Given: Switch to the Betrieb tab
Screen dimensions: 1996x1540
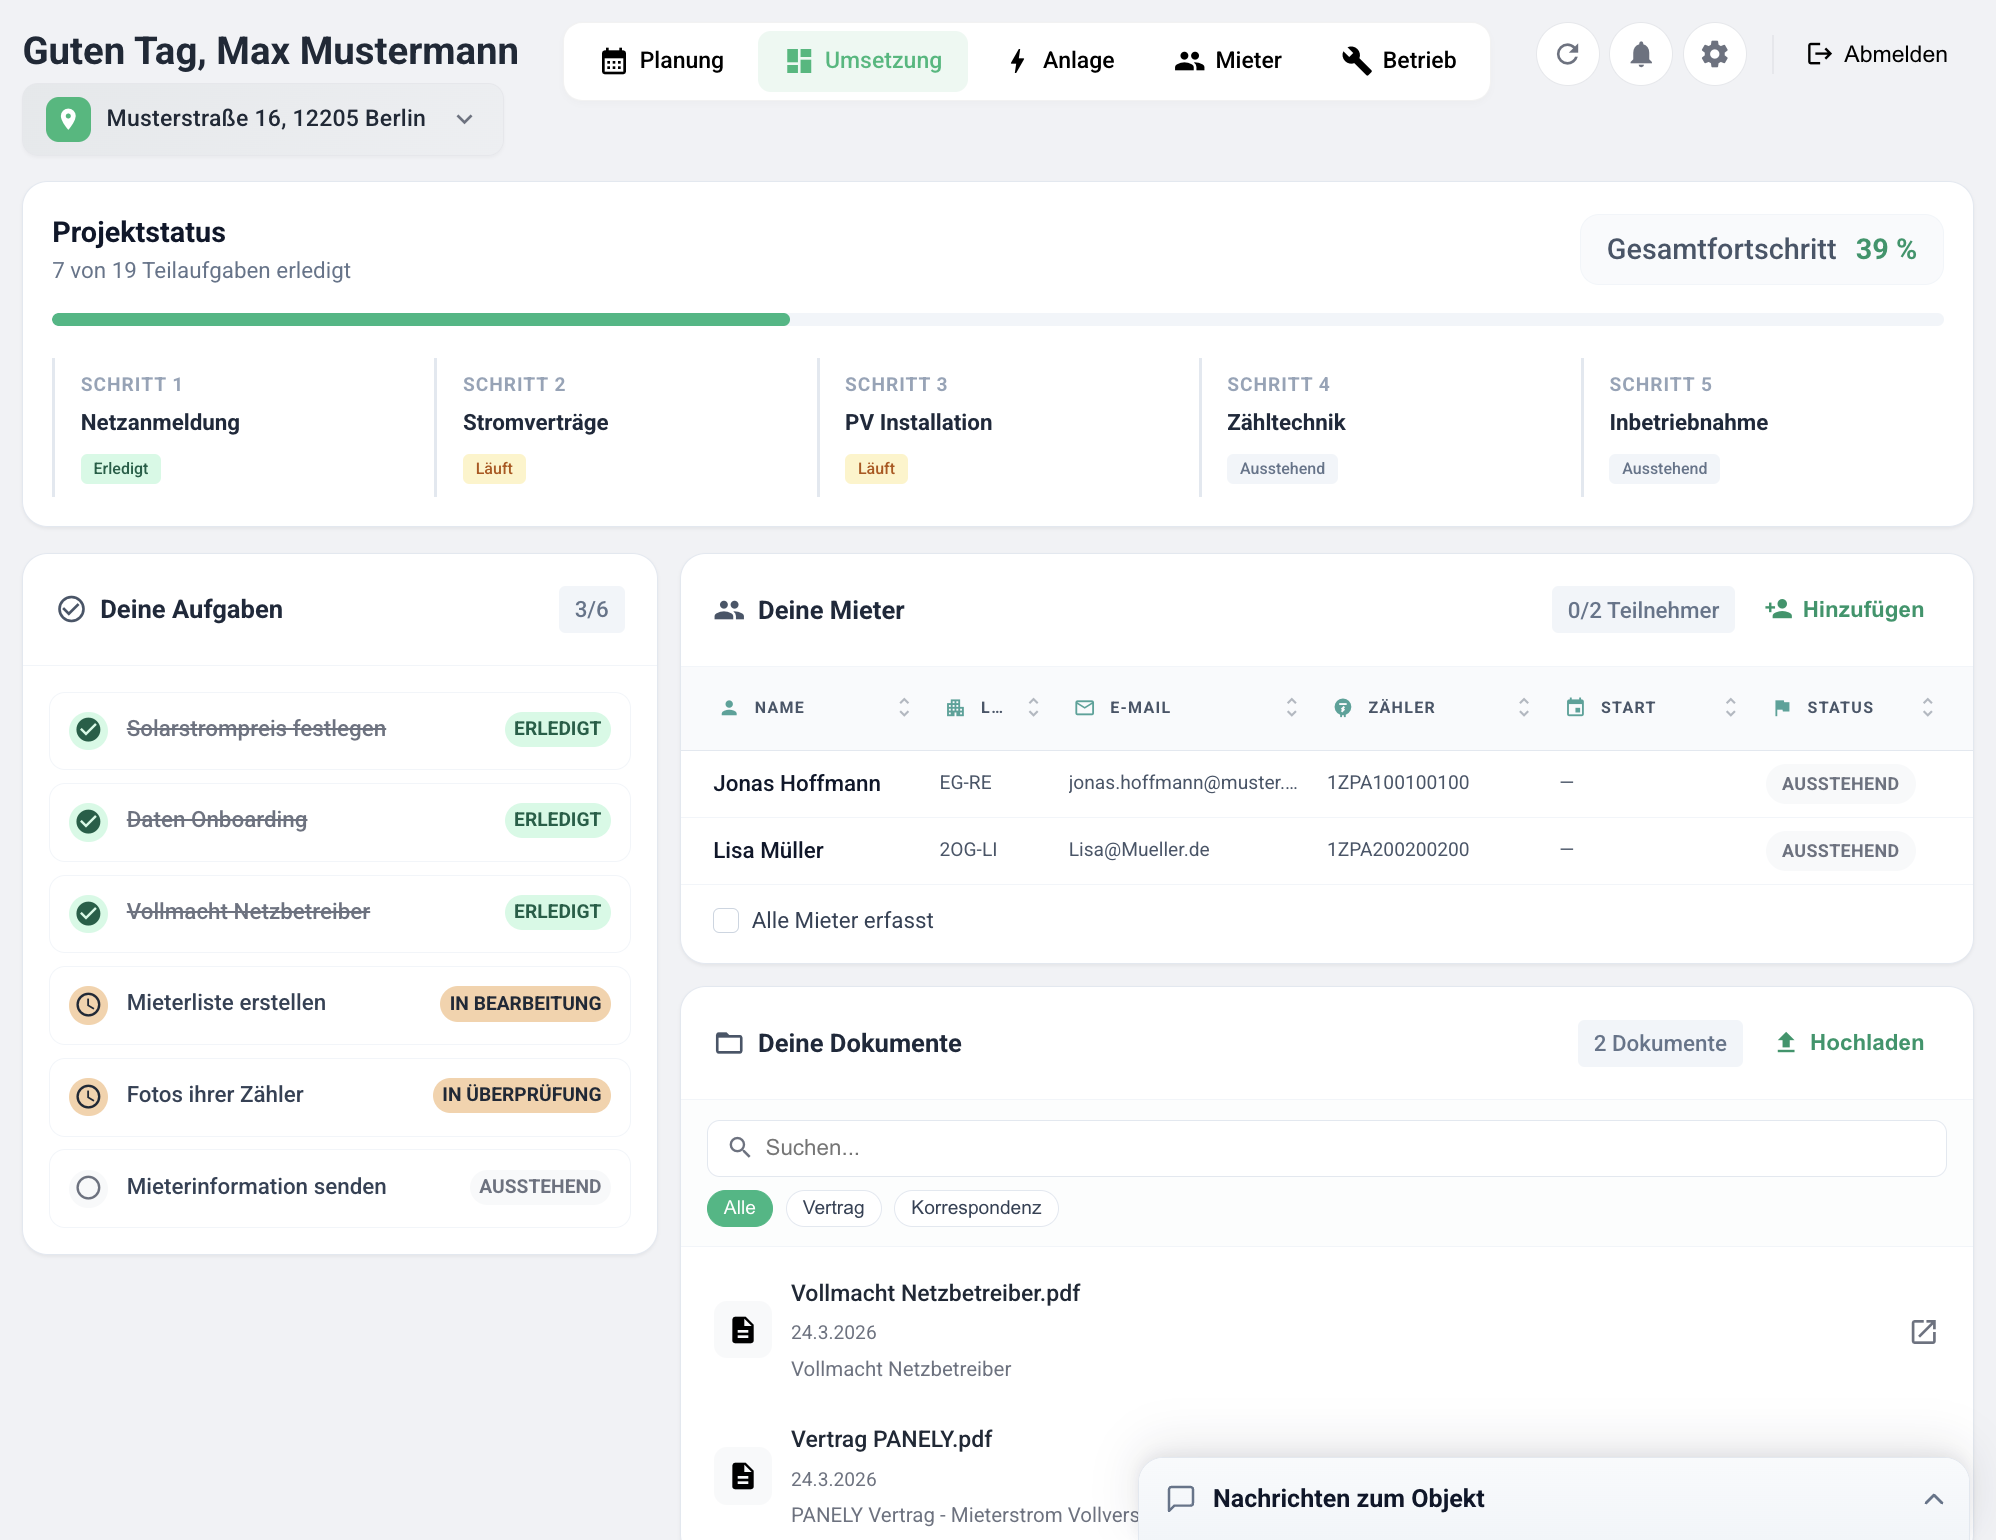Looking at the screenshot, I should tap(1398, 61).
